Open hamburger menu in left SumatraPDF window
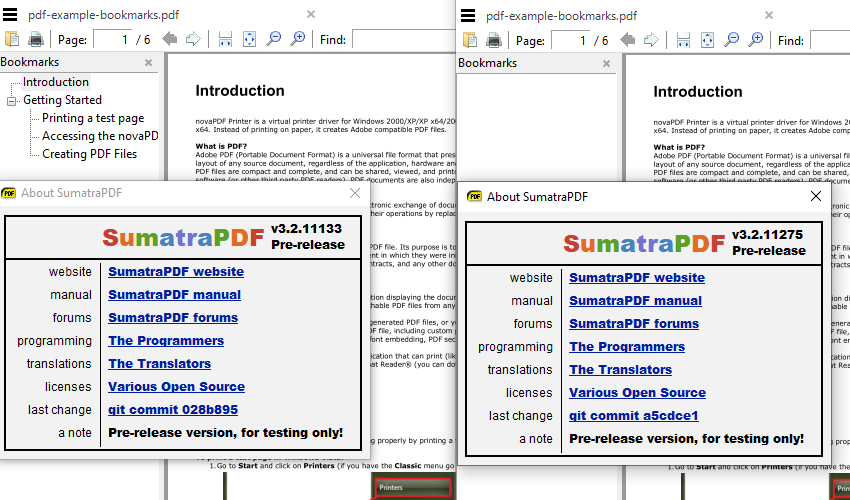850x500 pixels. pos(10,15)
